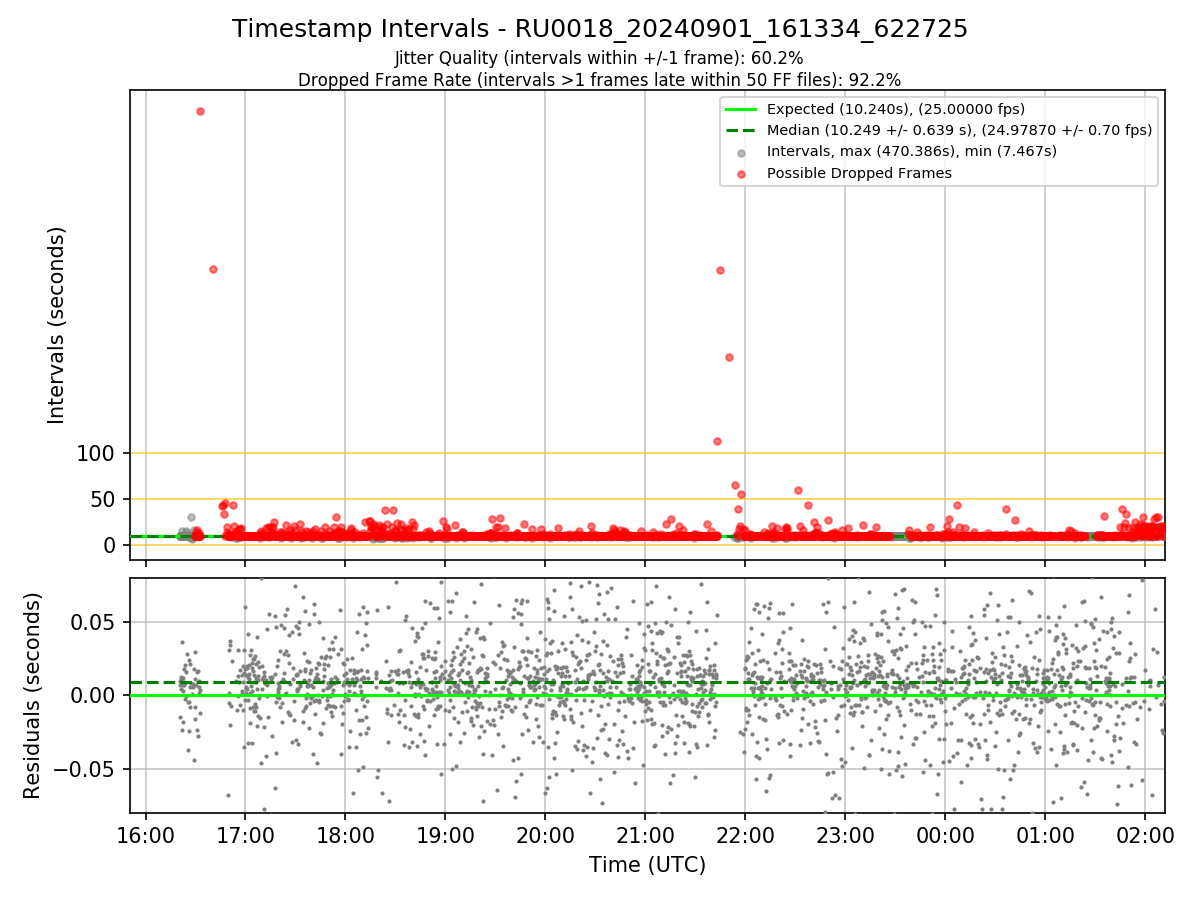The image size is (1200, 900).
Task: Click the '−0.05' residuals tick label
Action: tap(84, 770)
